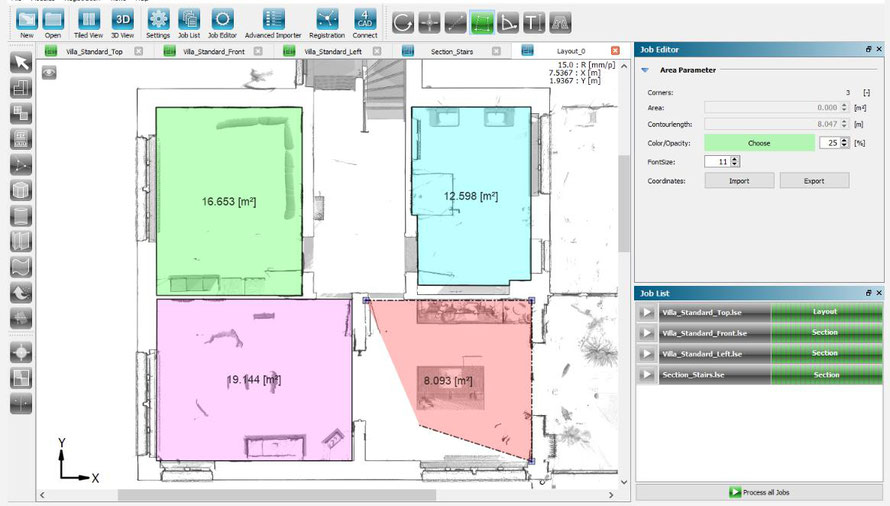
Task: Open the color Choose swatch
Action: (759, 143)
